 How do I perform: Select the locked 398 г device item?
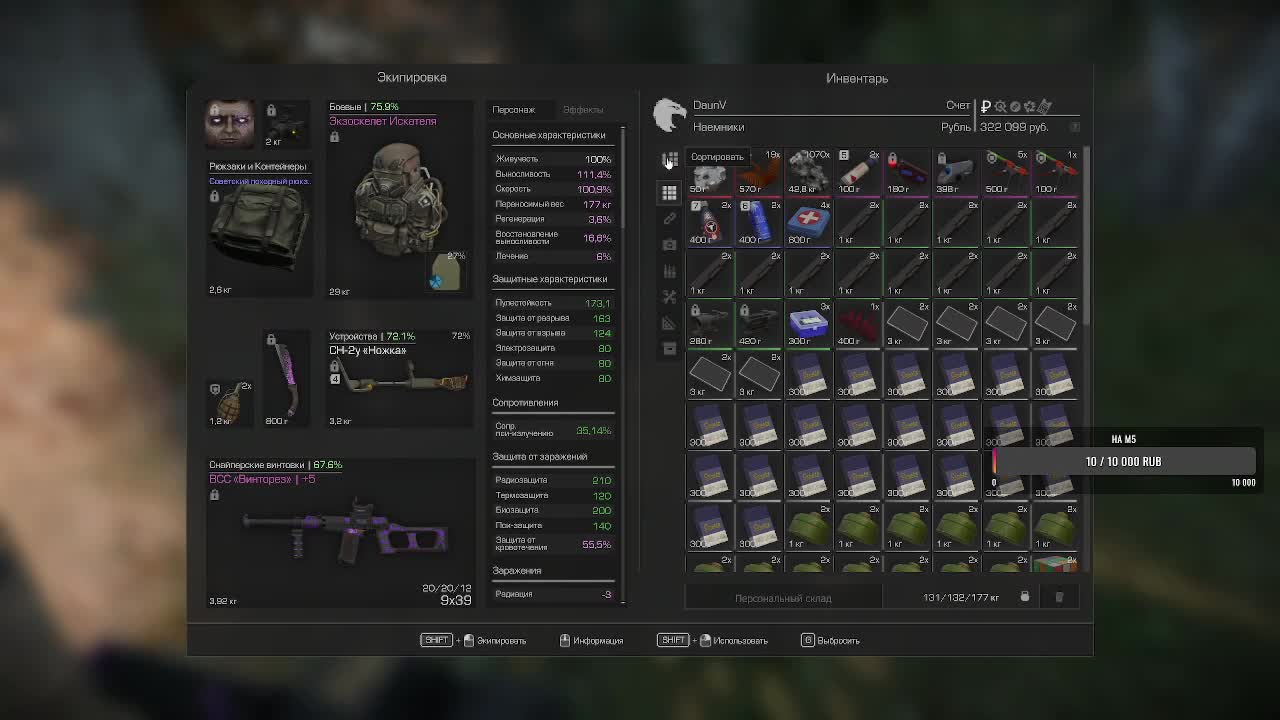click(x=956, y=171)
